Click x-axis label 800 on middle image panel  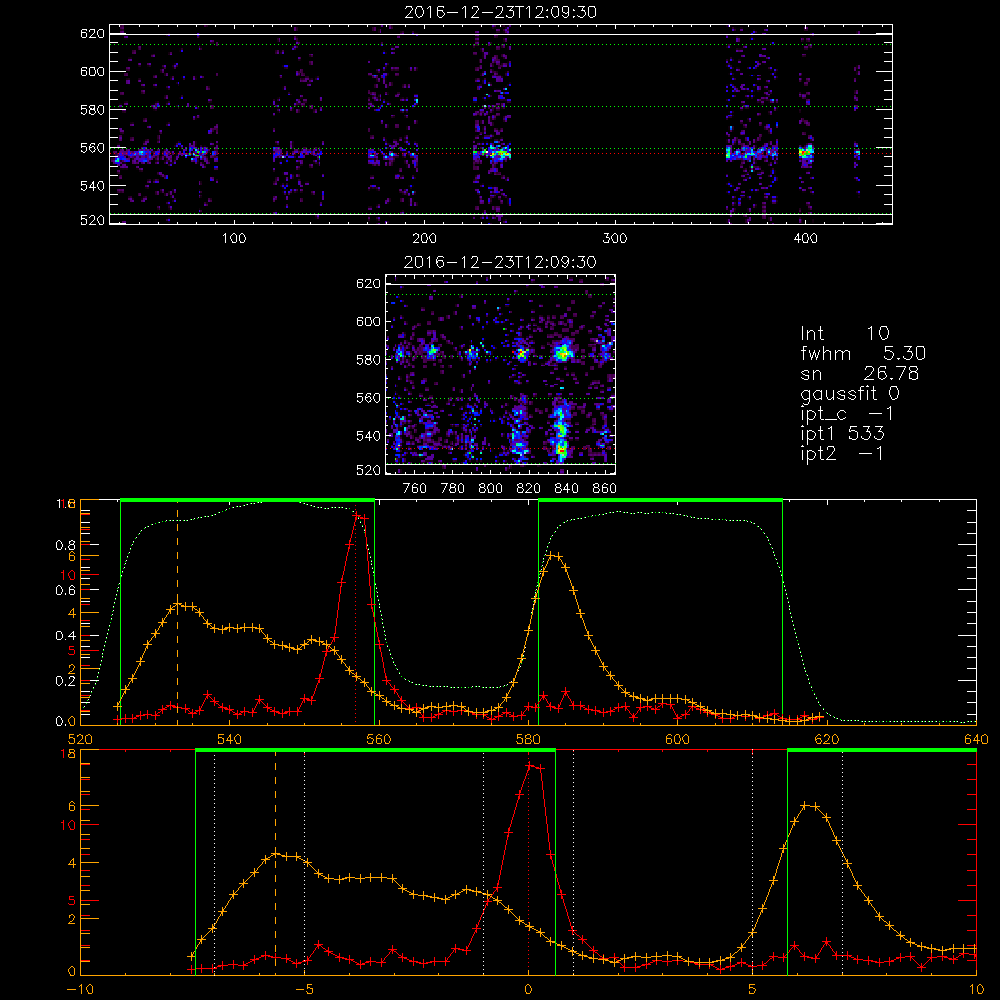tap(490, 489)
